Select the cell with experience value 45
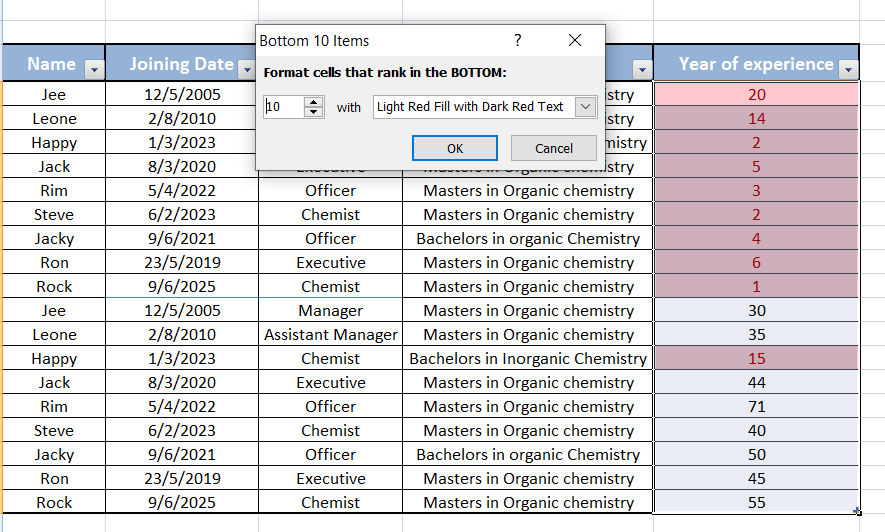The height and width of the screenshot is (532, 885). click(756, 478)
